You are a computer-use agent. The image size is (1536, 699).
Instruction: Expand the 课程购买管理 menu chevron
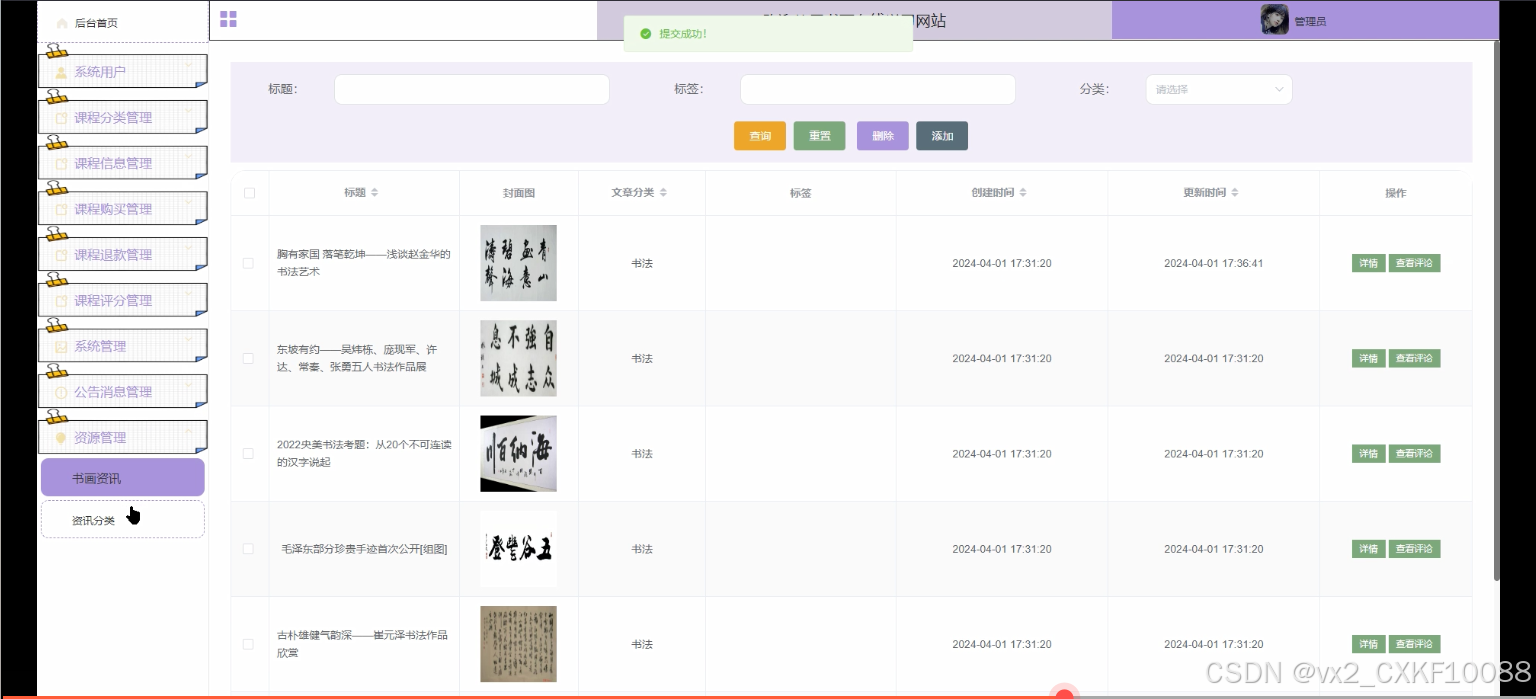tap(188, 203)
